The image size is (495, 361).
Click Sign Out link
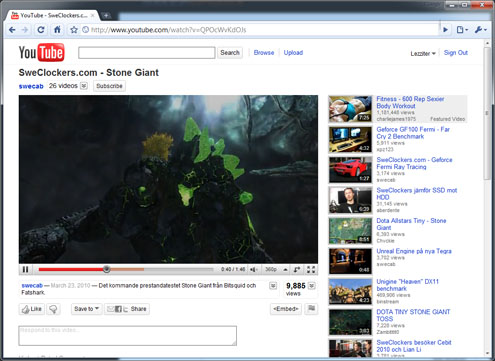(456, 53)
